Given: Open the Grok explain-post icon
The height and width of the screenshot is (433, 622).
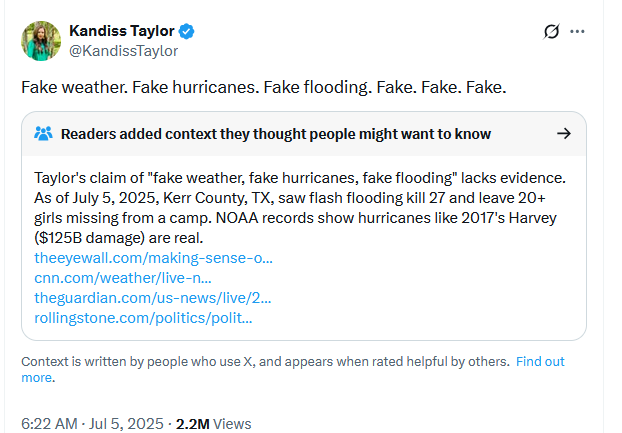Looking at the screenshot, I should coord(551,31).
